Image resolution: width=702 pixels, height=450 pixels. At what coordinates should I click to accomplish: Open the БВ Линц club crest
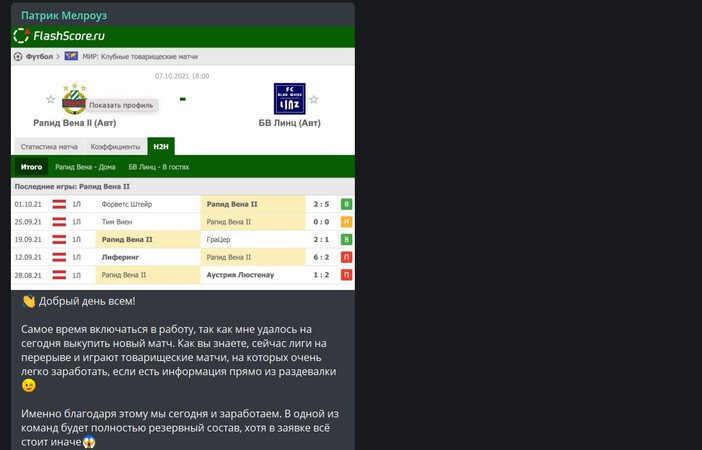[x=290, y=99]
